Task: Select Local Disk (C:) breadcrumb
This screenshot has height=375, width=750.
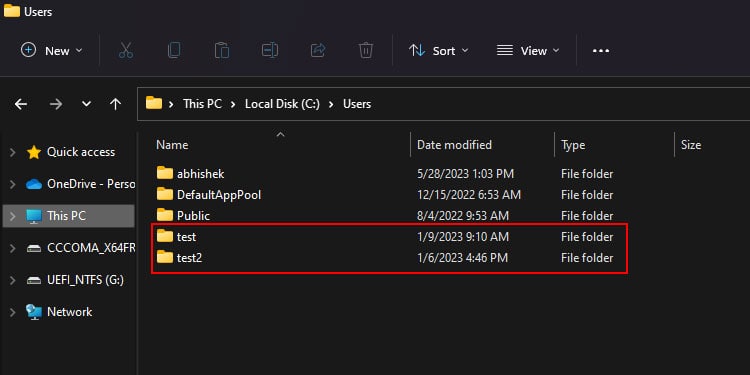Action: 282,104
